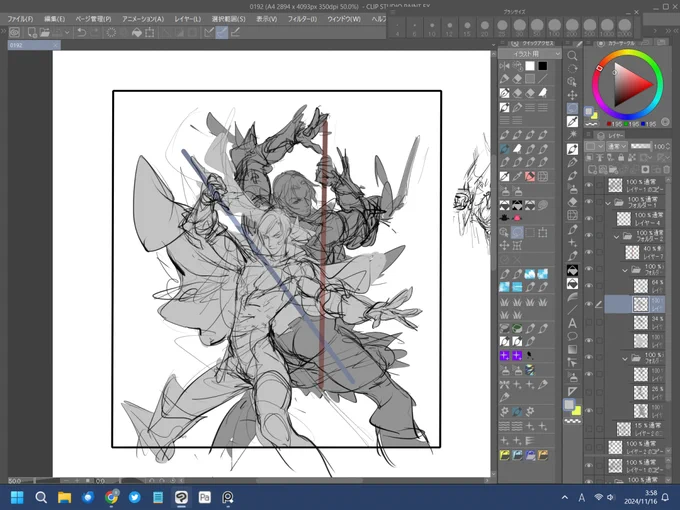
Task: Select the Text tool
Action: pyautogui.click(x=572, y=323)
